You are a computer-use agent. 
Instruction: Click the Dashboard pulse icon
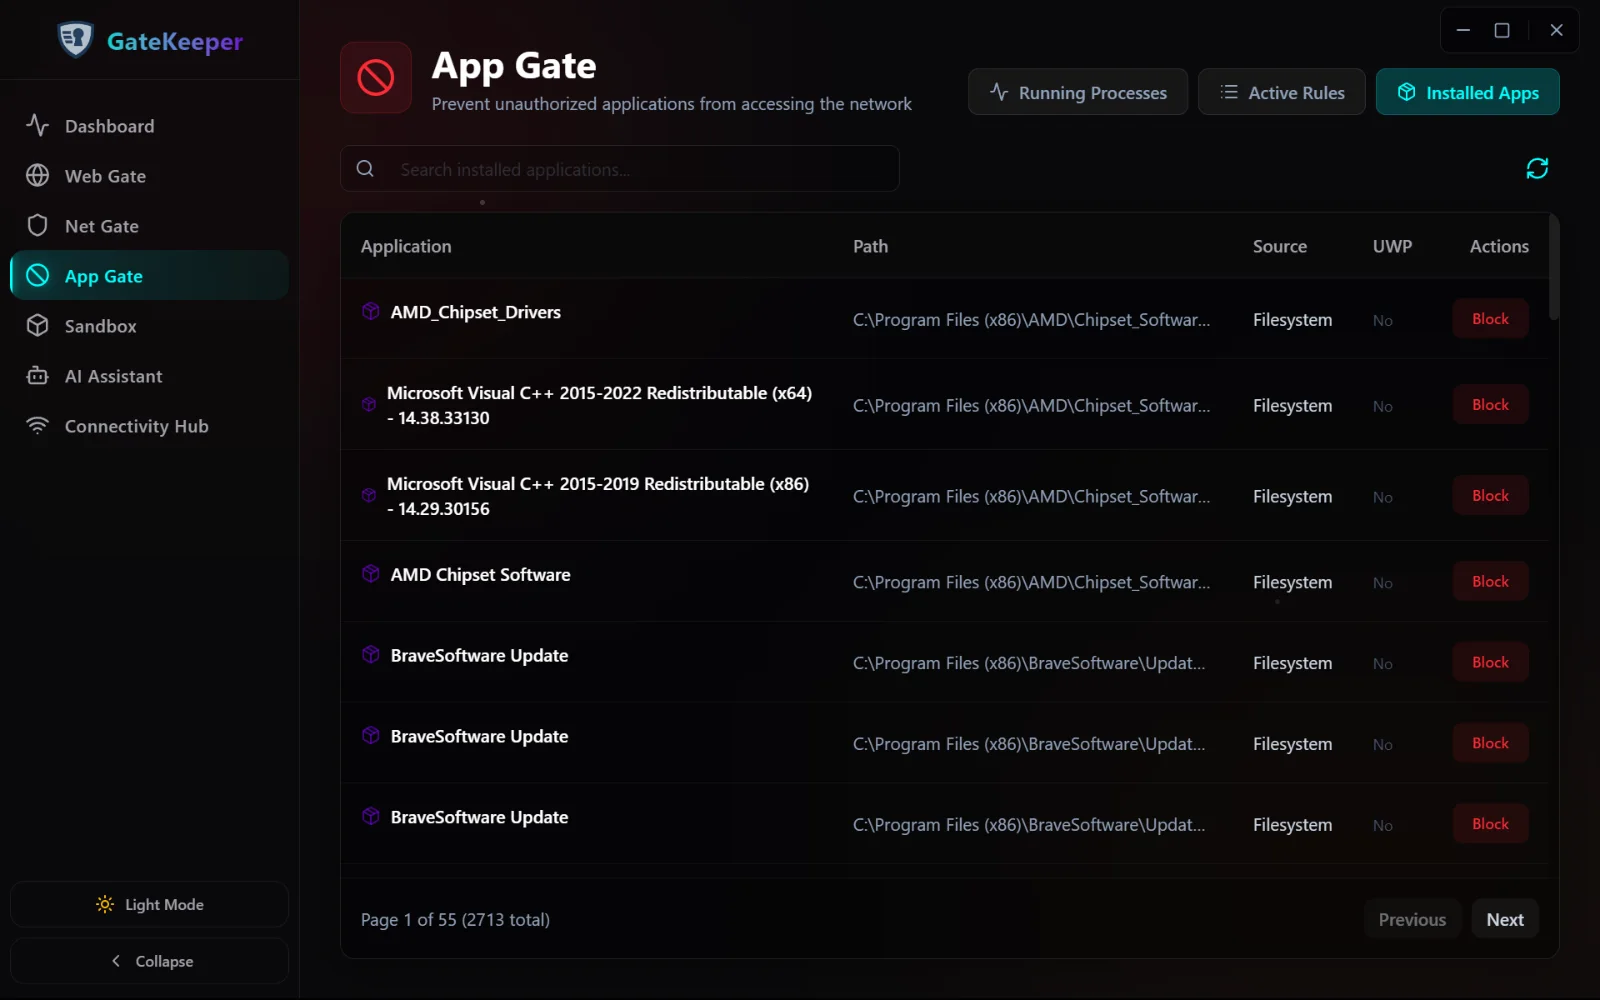point(38,125)
